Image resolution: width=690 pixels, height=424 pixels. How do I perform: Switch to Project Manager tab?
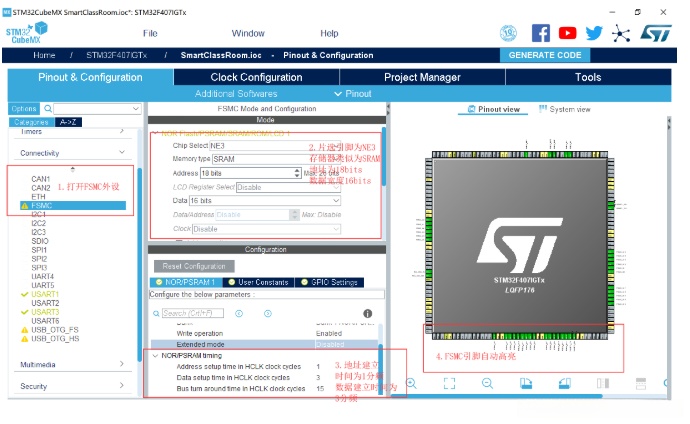click(x=422, y=77)
